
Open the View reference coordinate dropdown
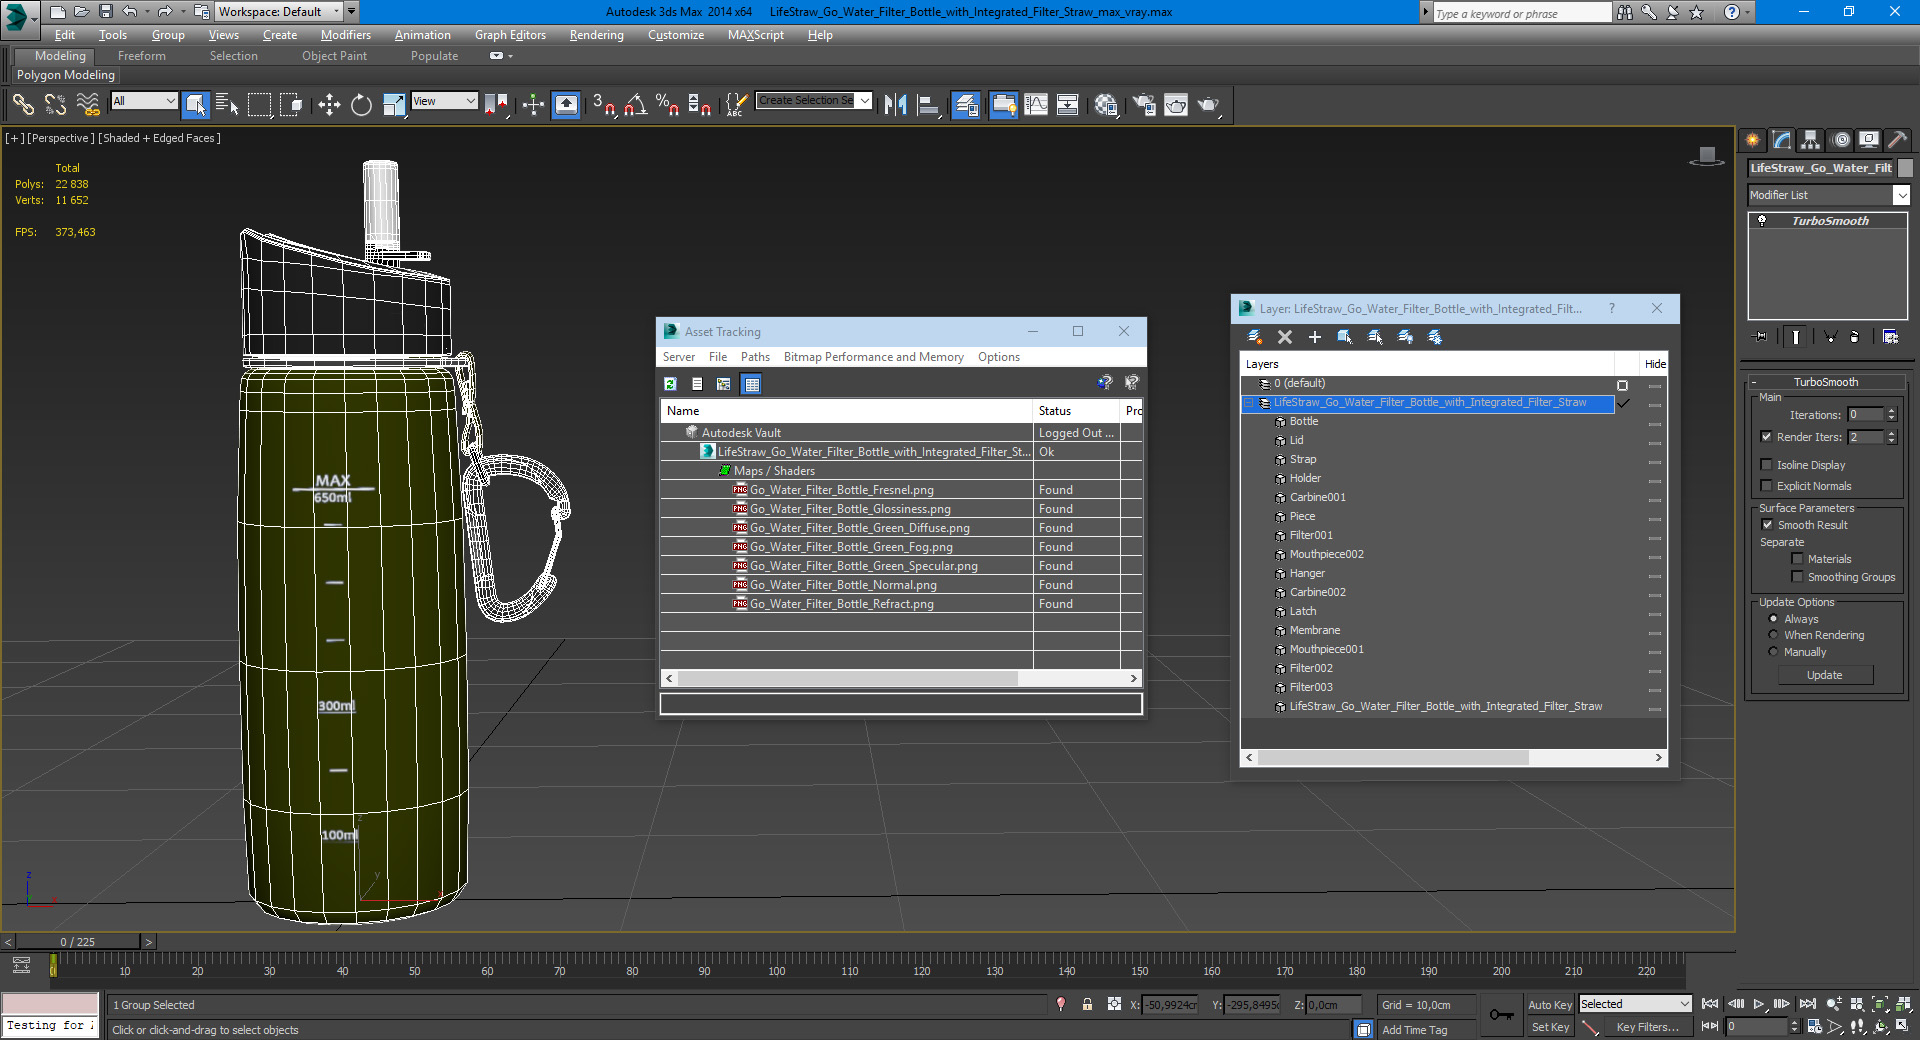[x=444, y=101]
